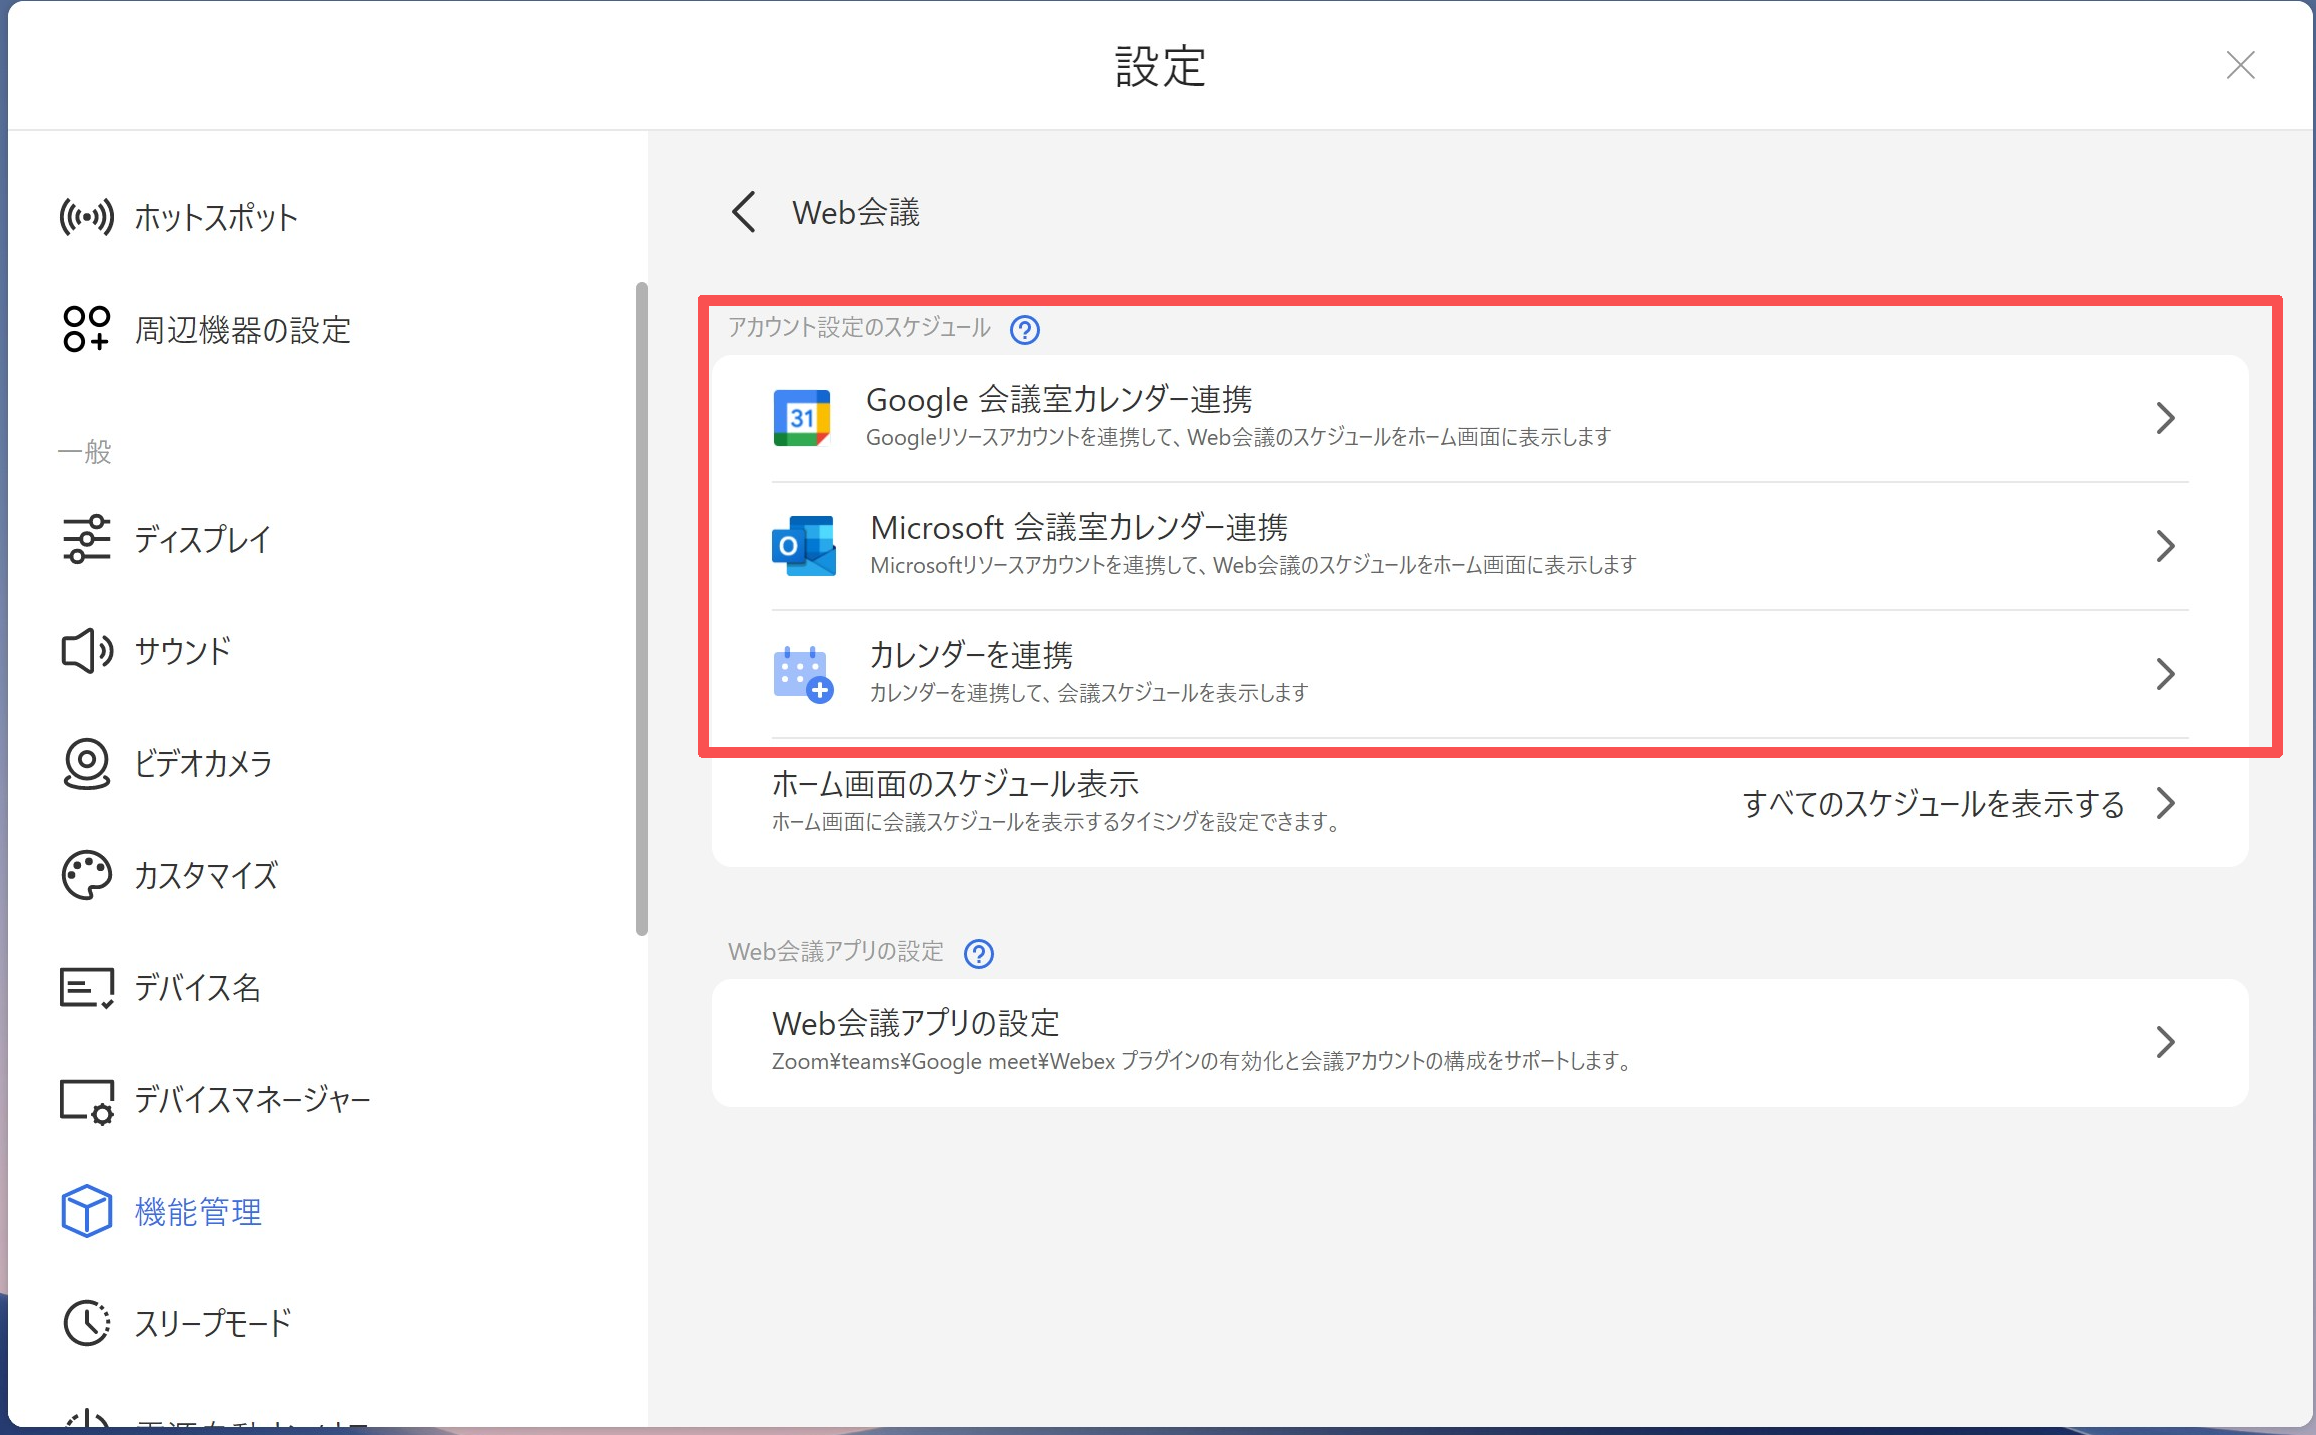Go back using the Web会議 back arrow

pyautogui.click(x=744, y=212)
